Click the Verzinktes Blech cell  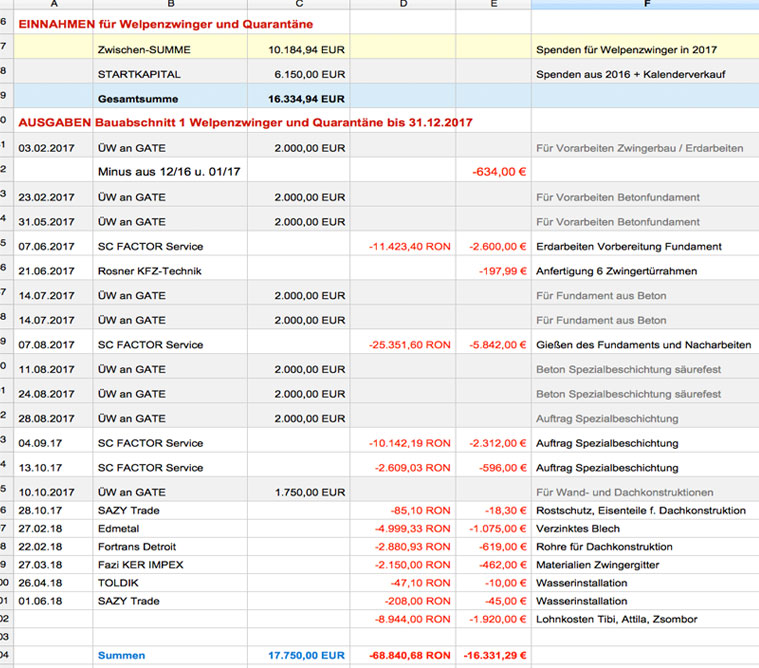point(645,529)
